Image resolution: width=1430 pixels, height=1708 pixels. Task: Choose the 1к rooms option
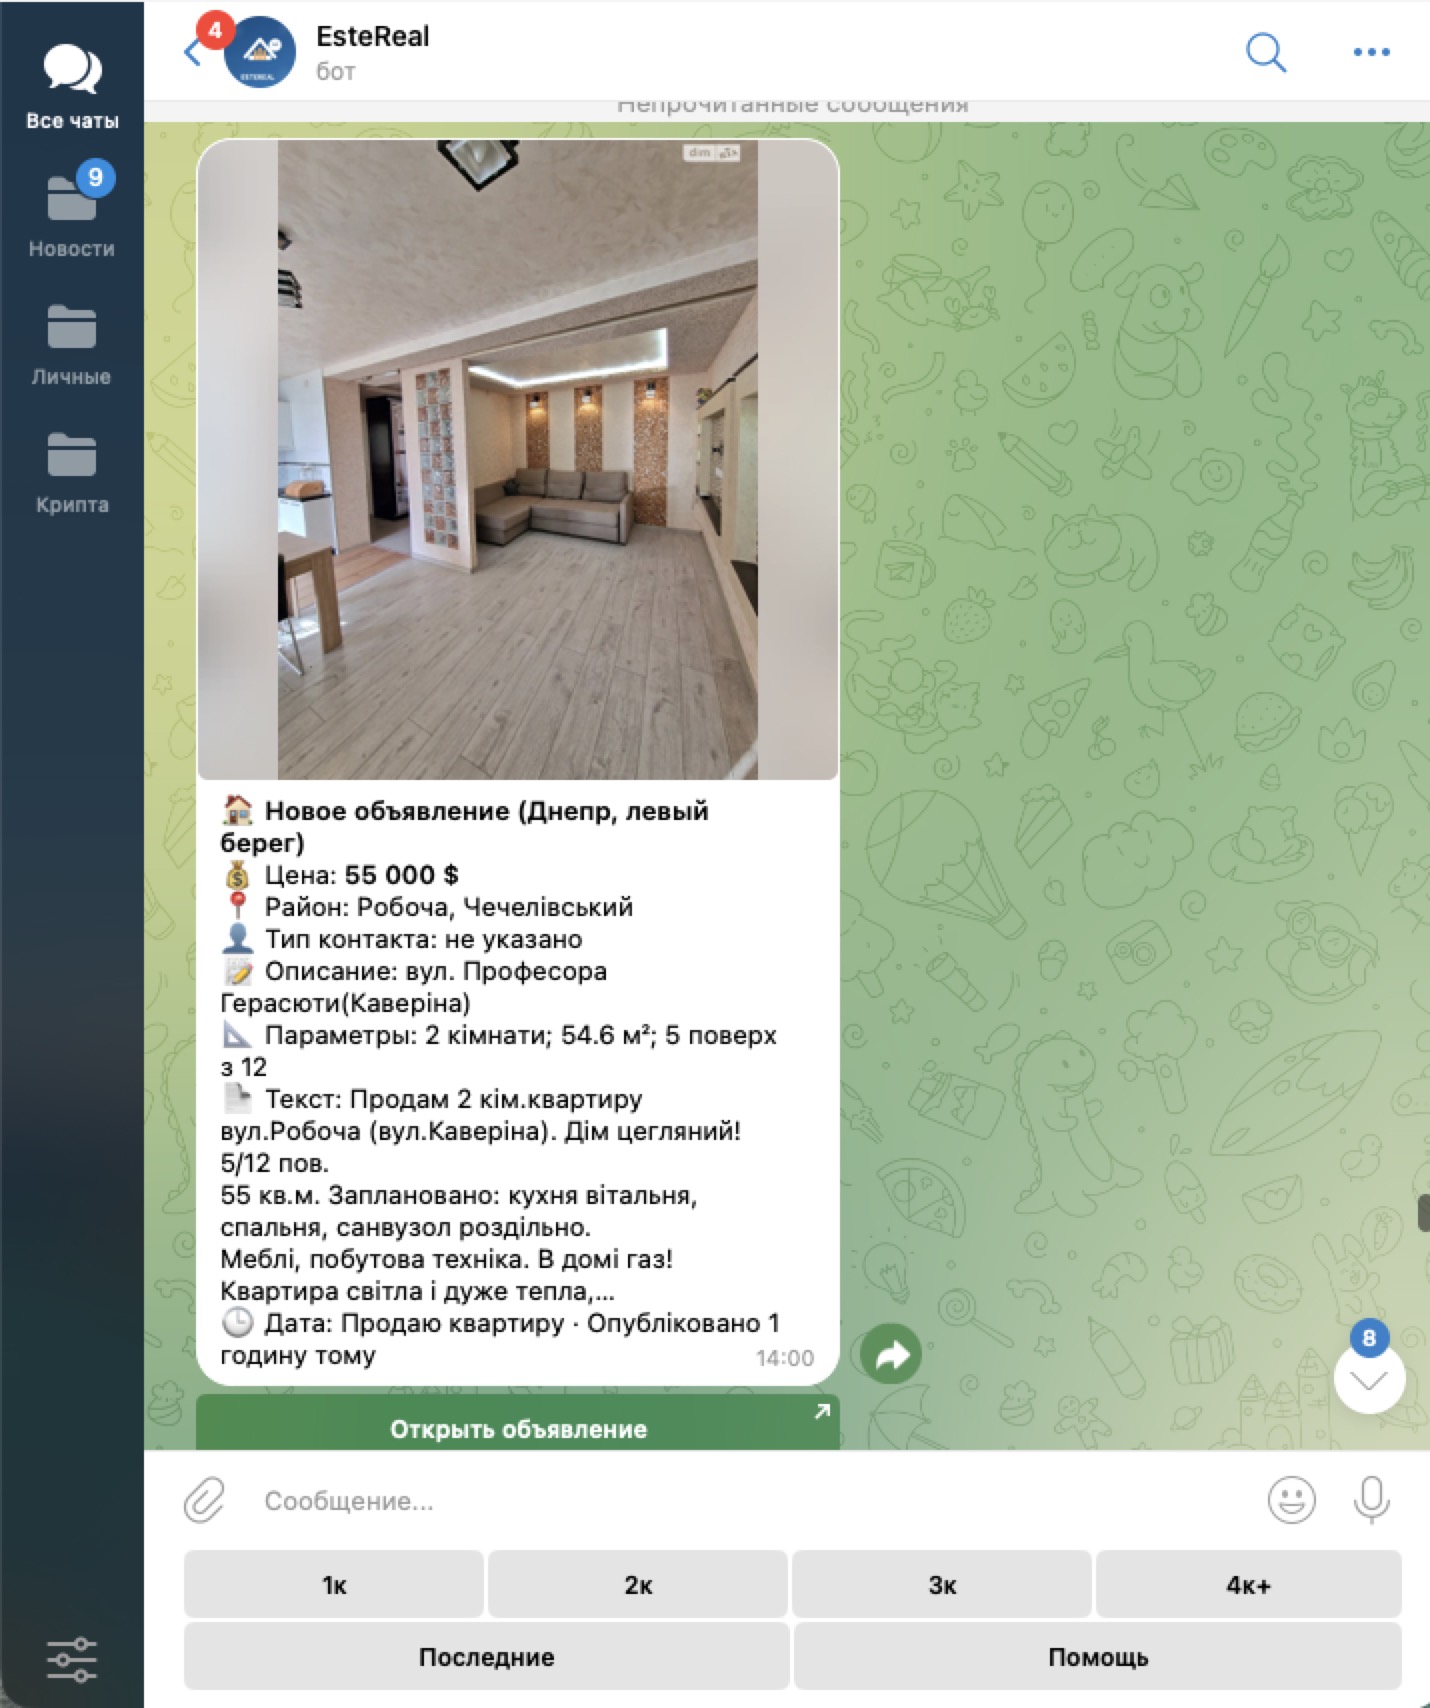click(x=334, y=1585)
